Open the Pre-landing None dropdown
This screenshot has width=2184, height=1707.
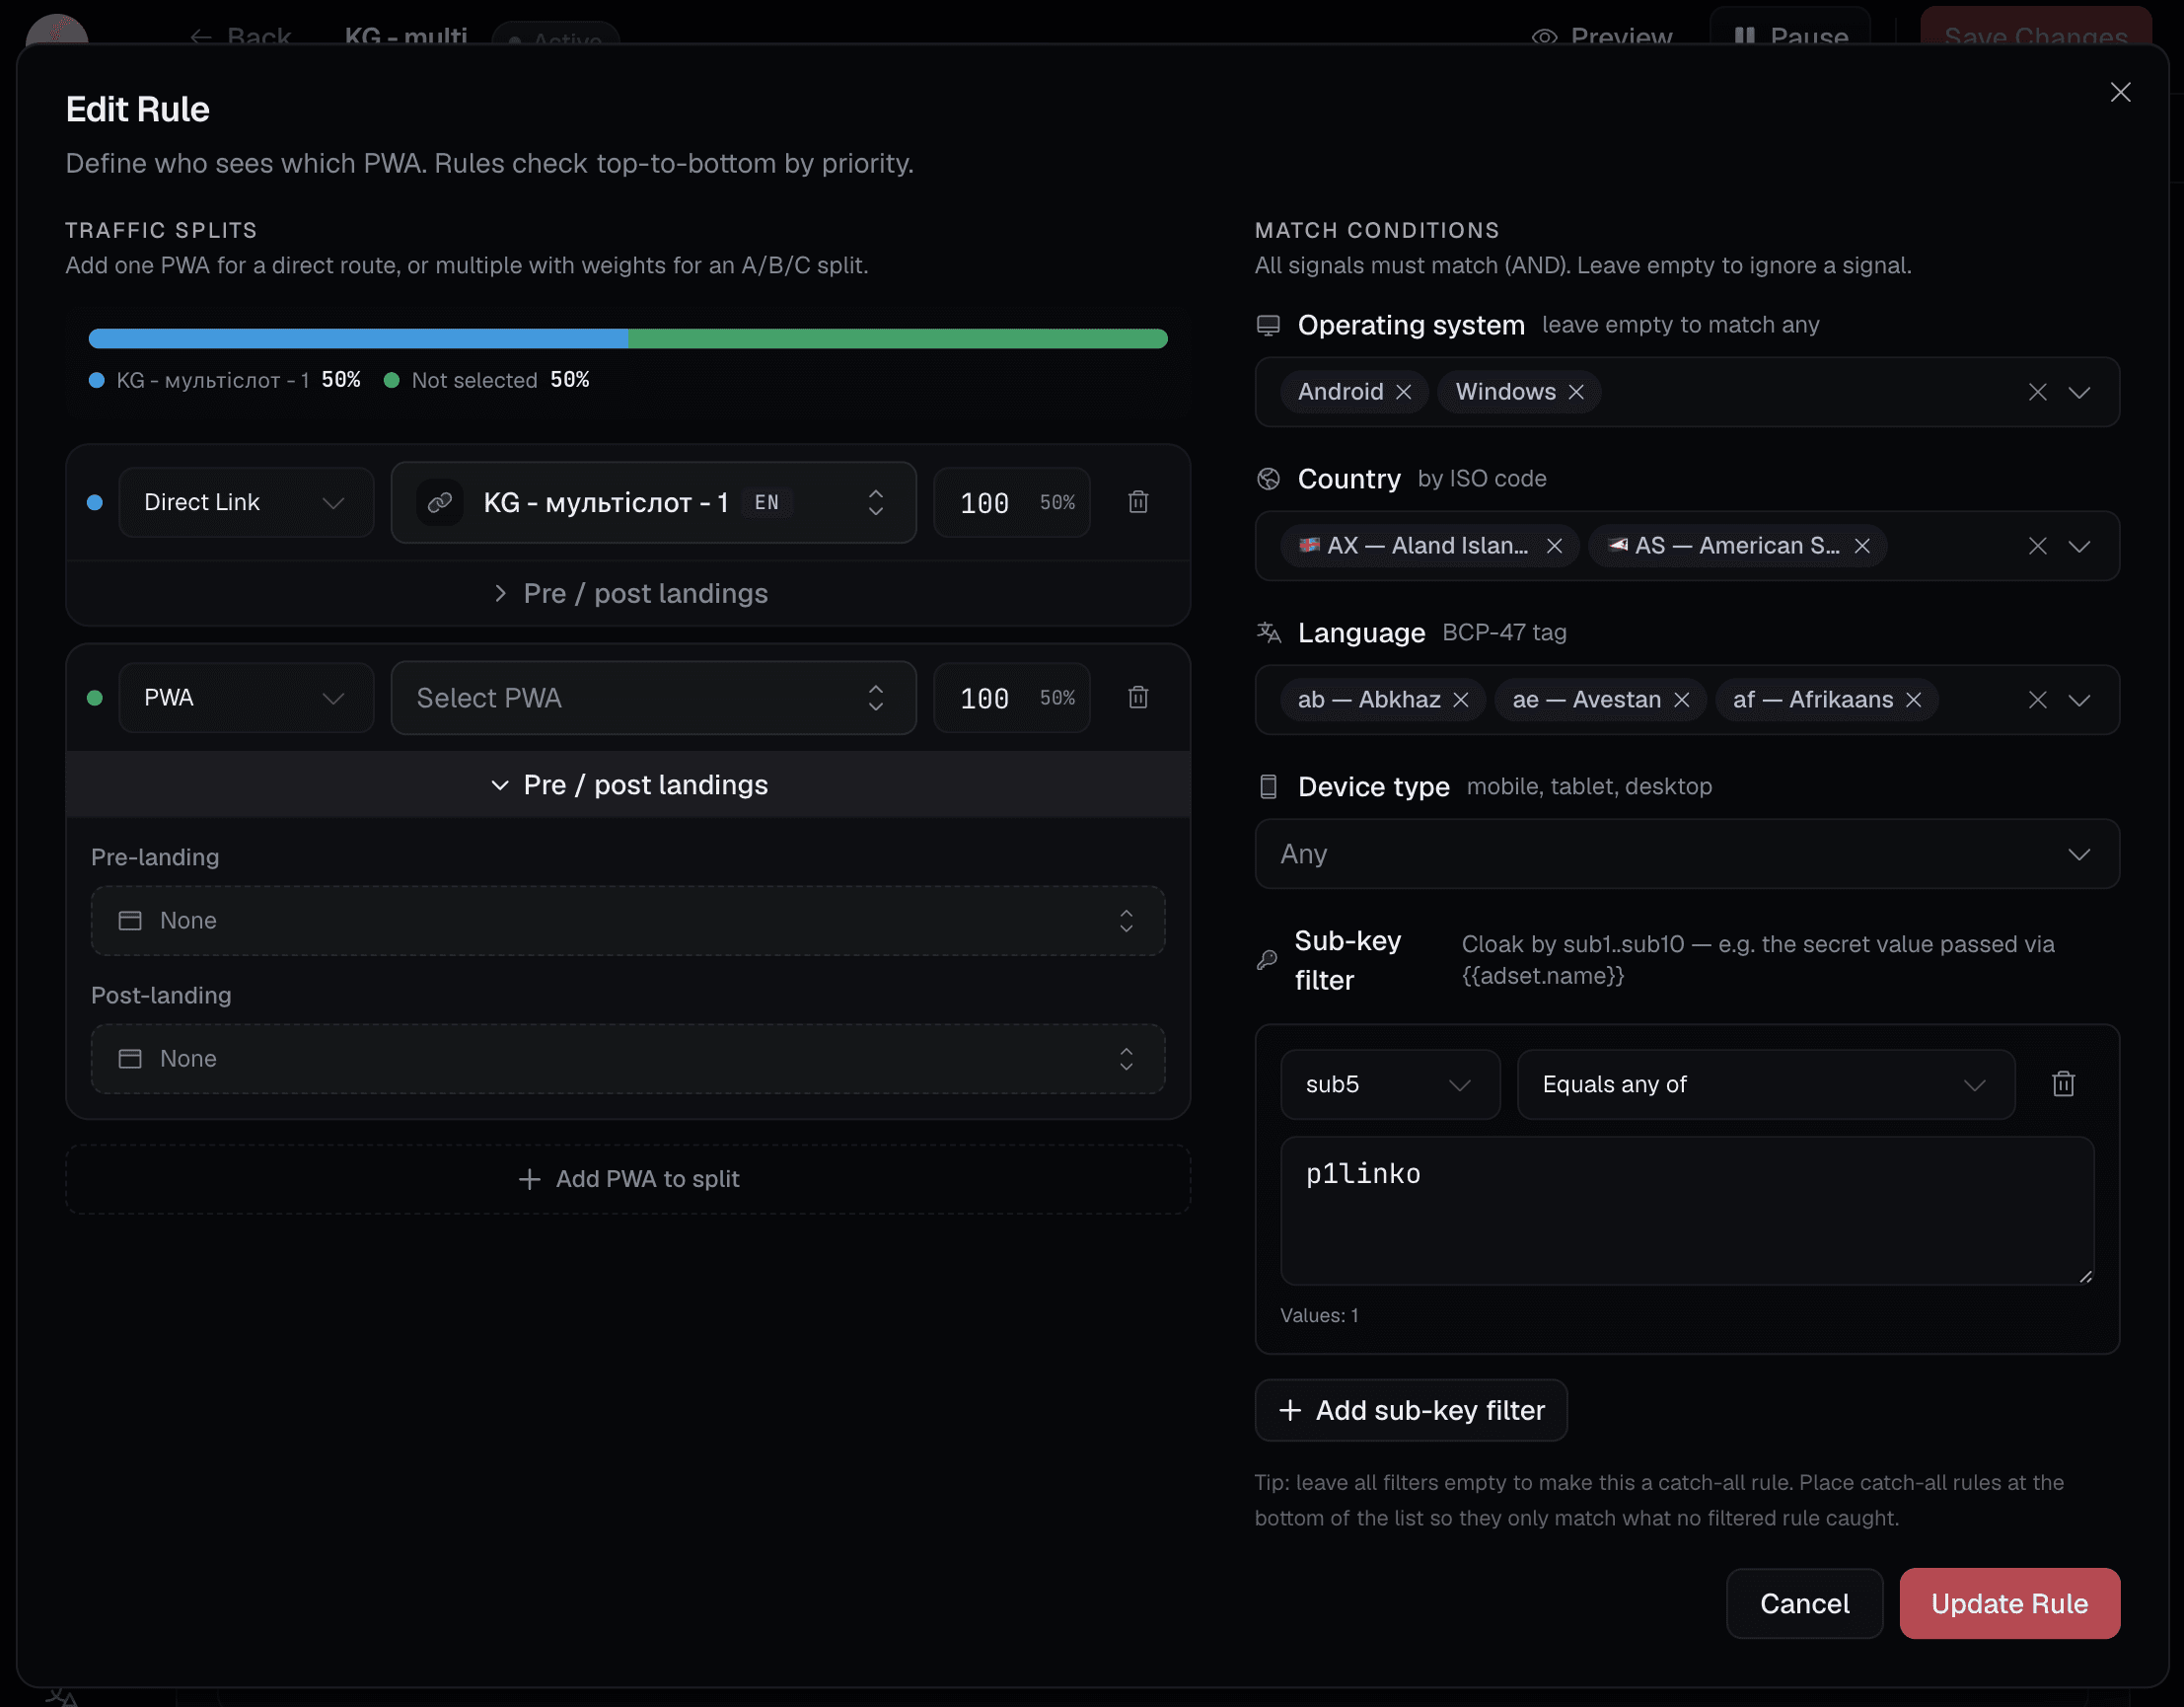[628, 920]
